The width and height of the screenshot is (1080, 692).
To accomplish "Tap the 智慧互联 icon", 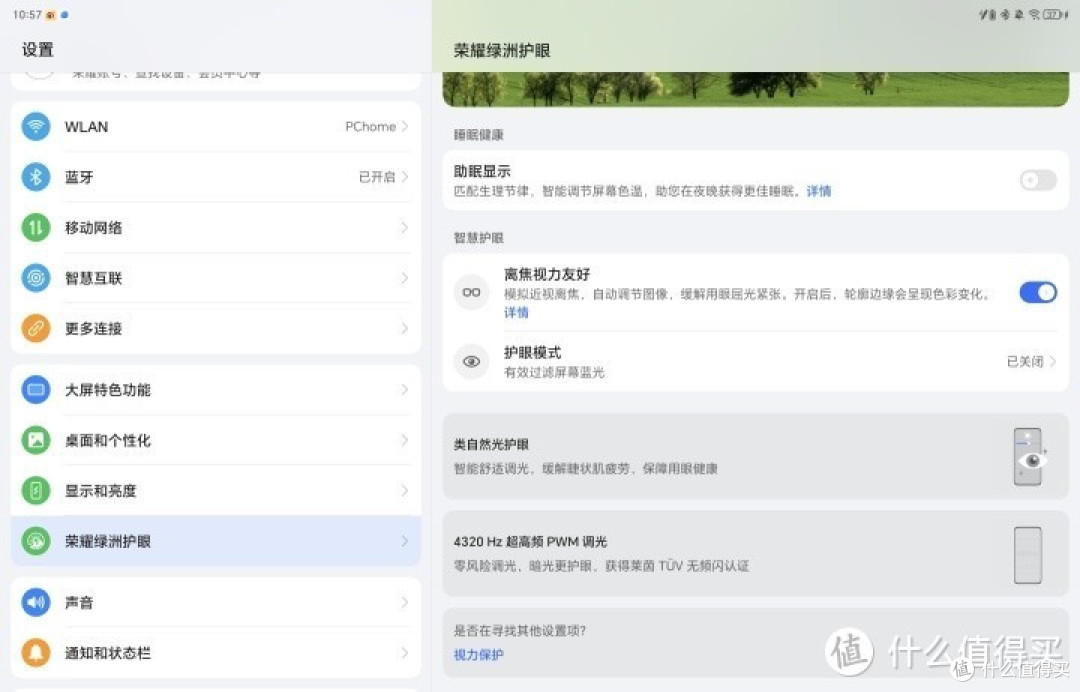I will coord(36,278).
